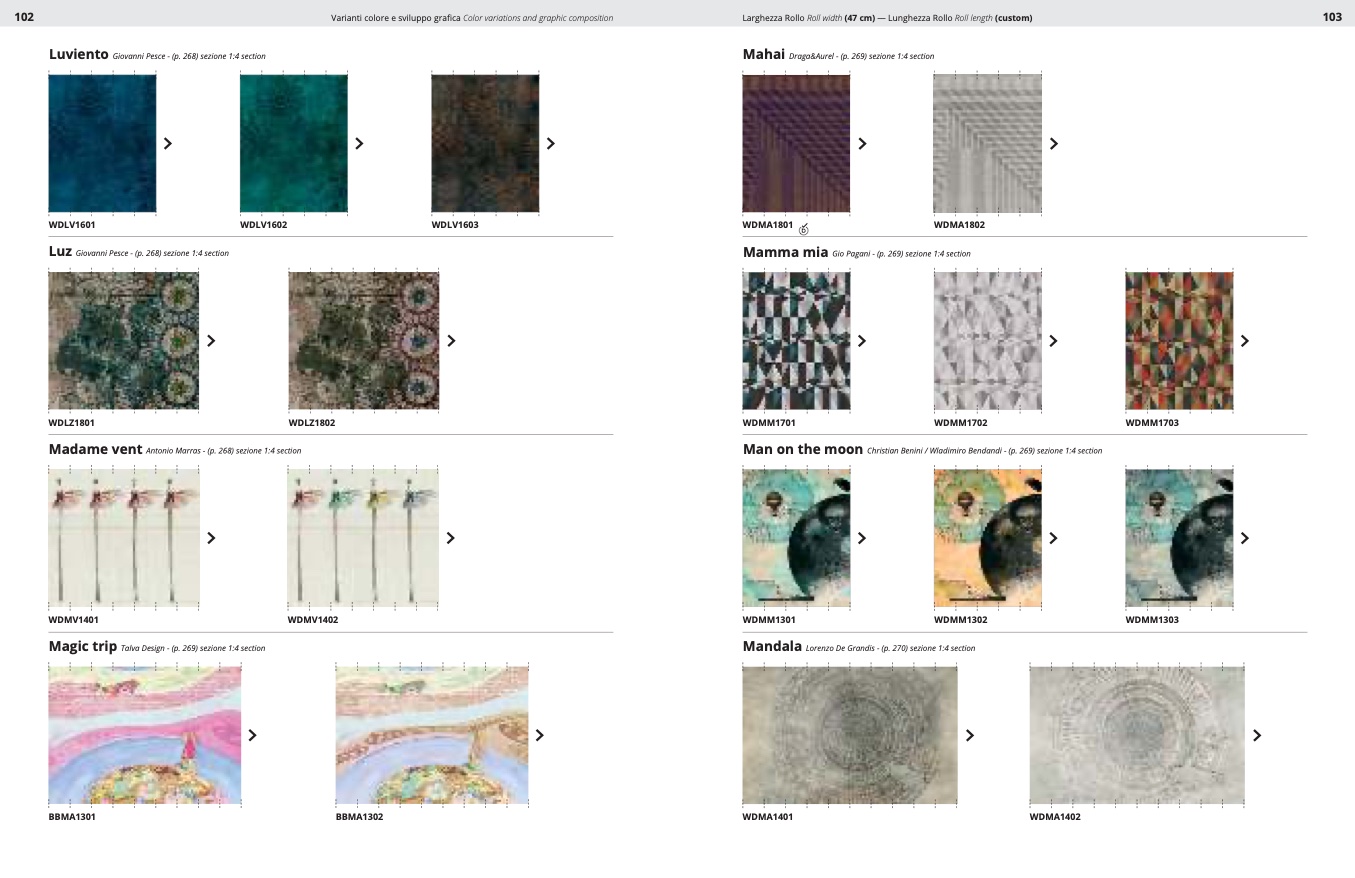This screenshot has height=878, width=1355.
Task: Click the arrow next to WDLZ1802 swatch
Action: click(451, 340)
